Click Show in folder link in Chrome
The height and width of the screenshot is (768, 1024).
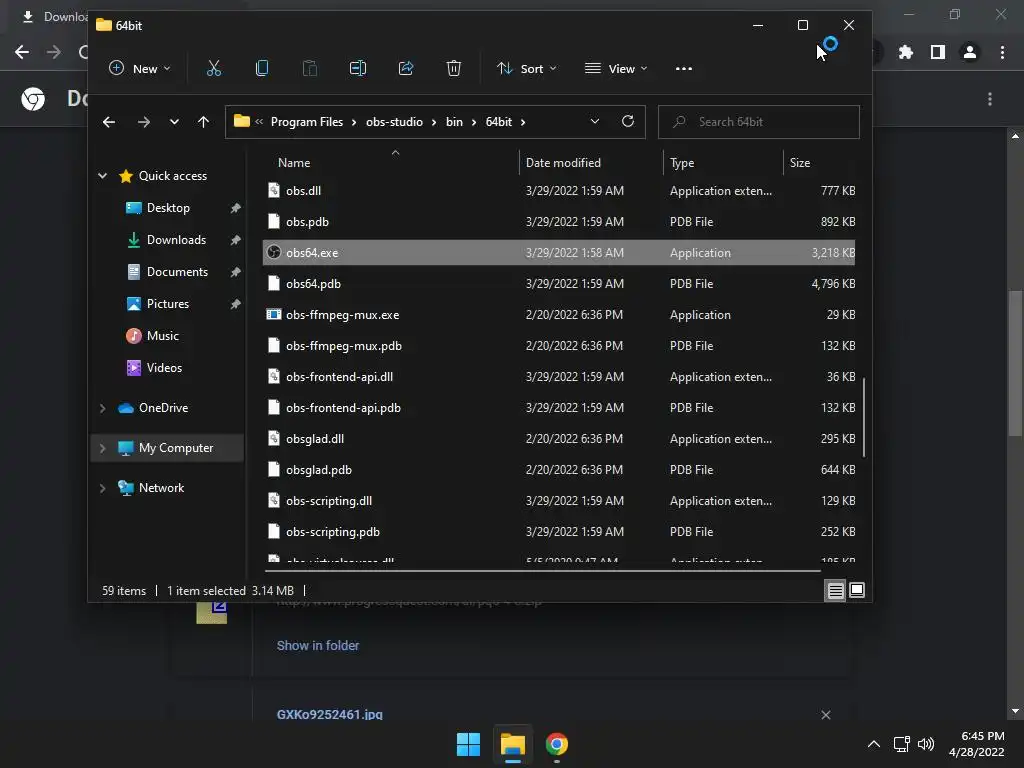(x=317, y=645)
